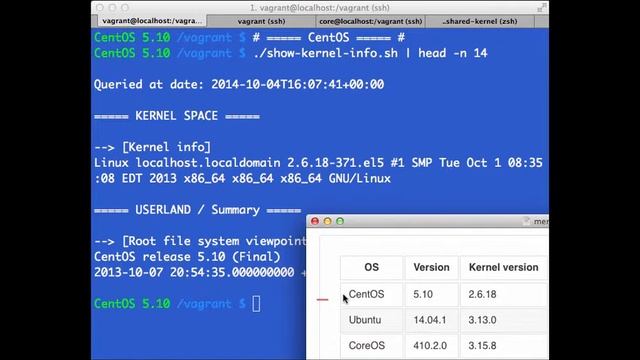This screenshot has width=640, height=360.
Task: Click the terminal title vagrant@localhost:/vagrant (ssh)
Action: pos(320,7)
